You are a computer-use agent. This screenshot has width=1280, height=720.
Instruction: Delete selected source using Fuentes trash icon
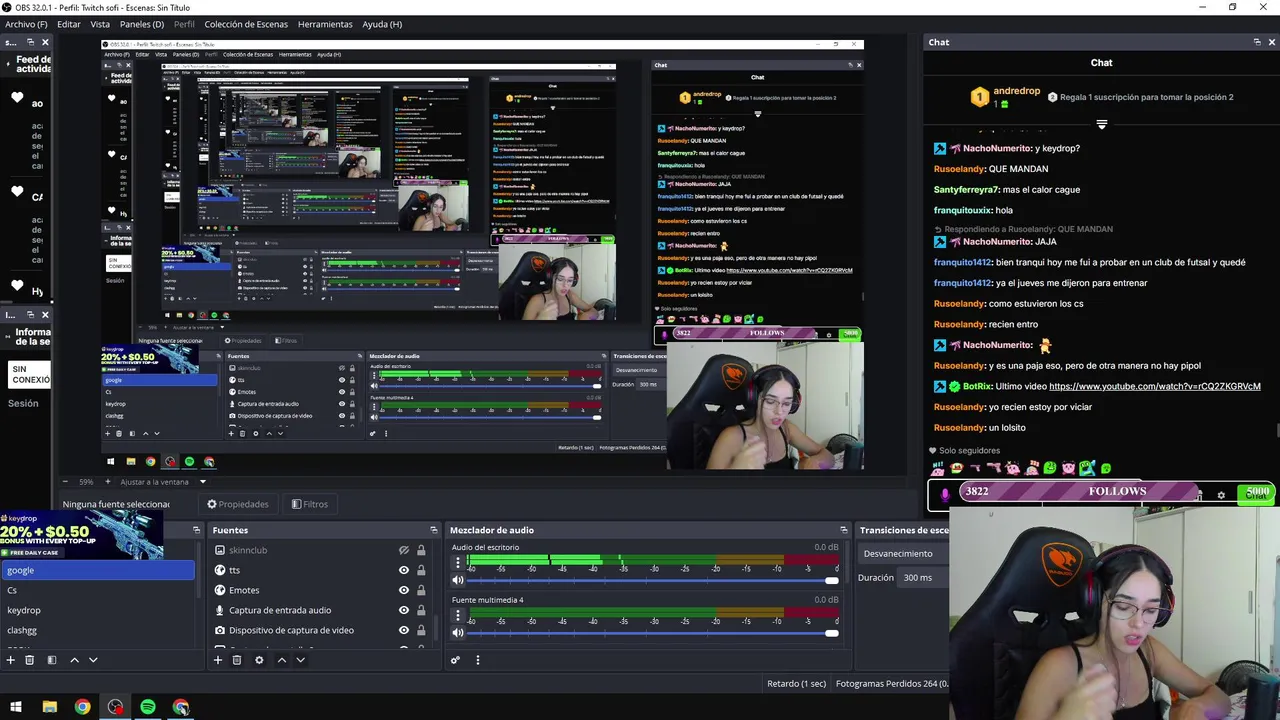click(x=237, y=660)
